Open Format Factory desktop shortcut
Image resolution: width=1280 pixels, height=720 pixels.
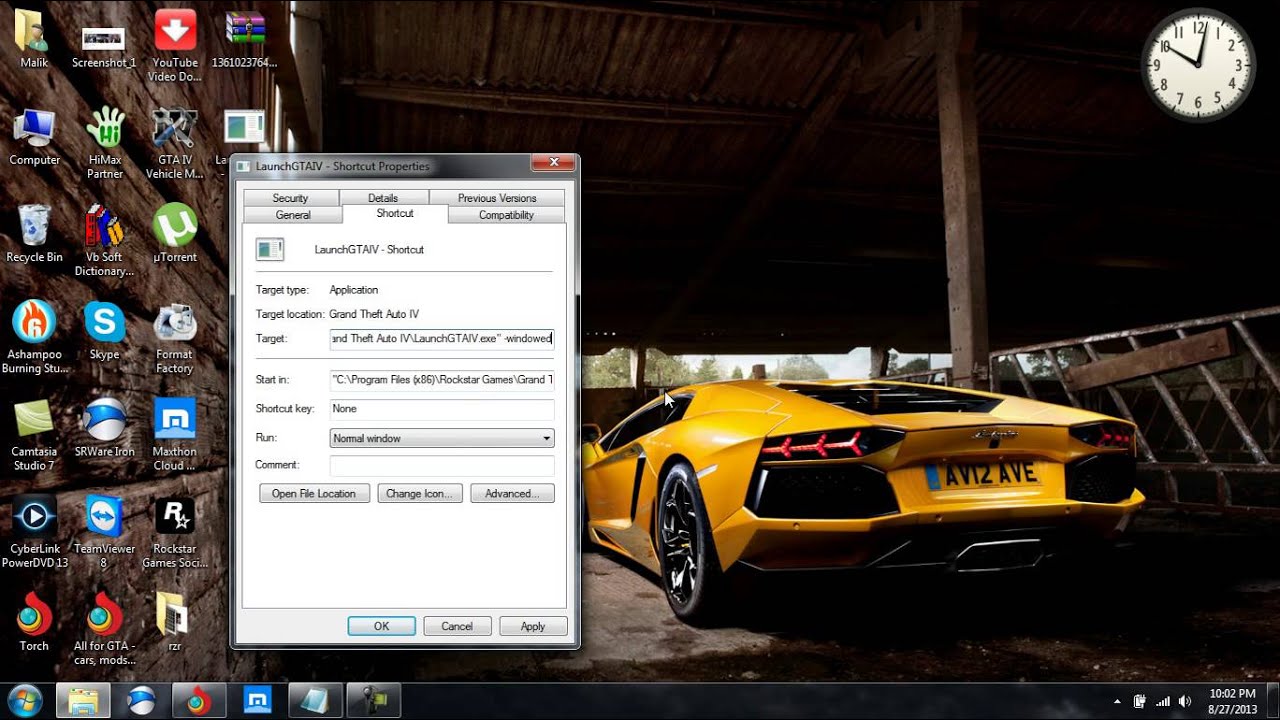point(175,338)
